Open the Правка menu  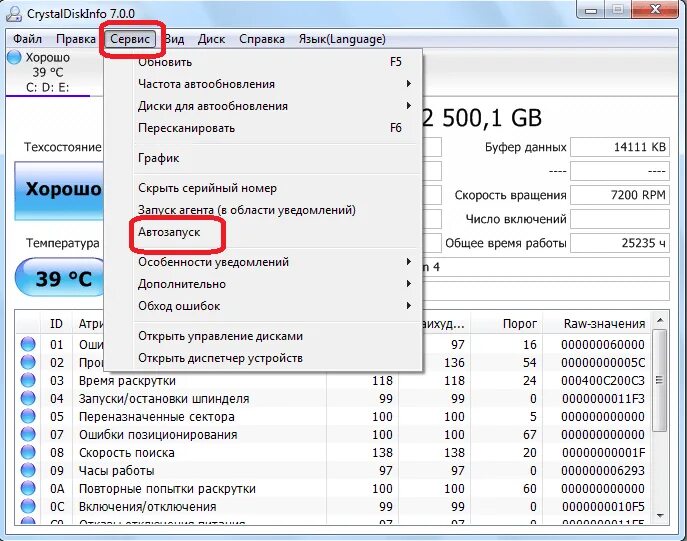76,39
